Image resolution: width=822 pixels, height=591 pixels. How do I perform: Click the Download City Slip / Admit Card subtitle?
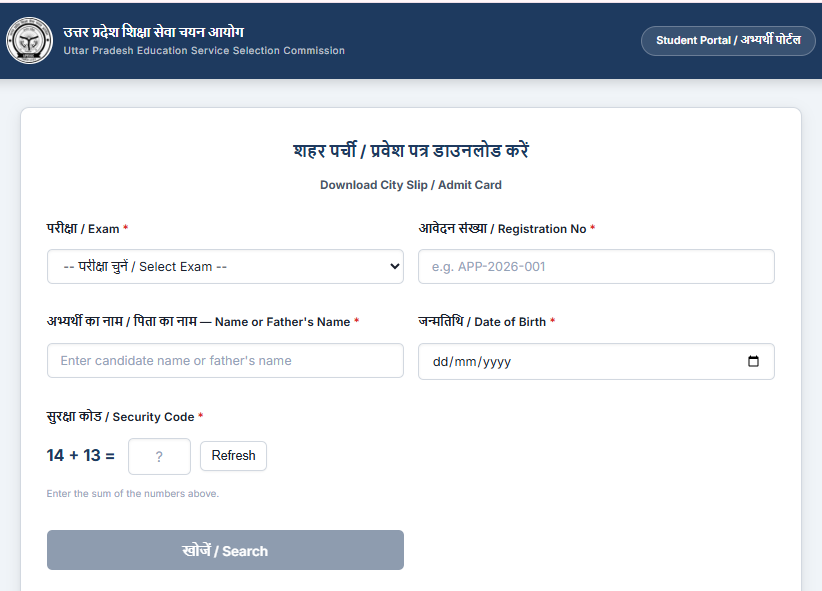[411, 185]
